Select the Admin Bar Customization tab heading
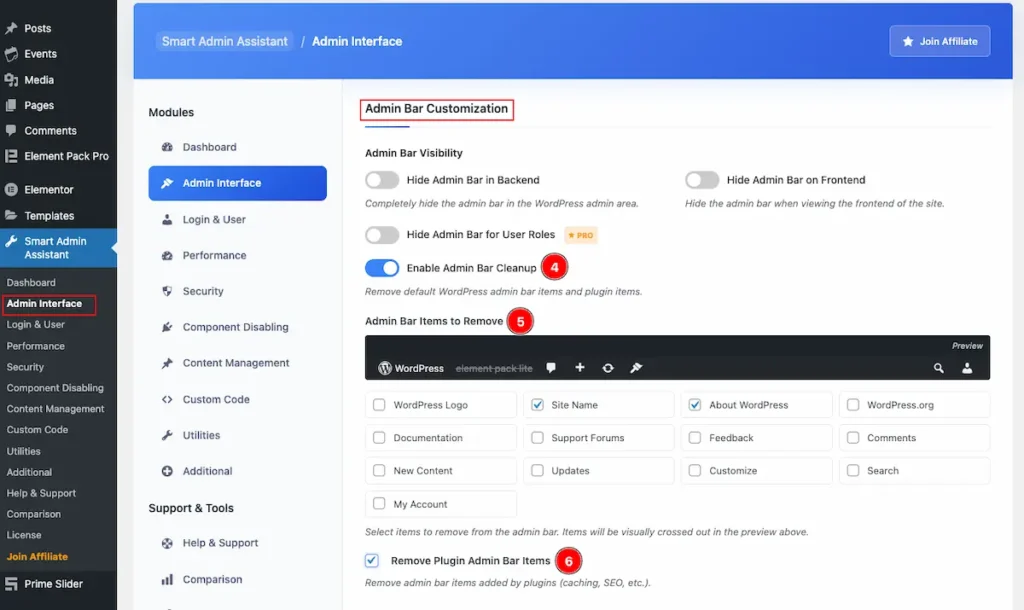1024x610 pixels. [436, 109]
